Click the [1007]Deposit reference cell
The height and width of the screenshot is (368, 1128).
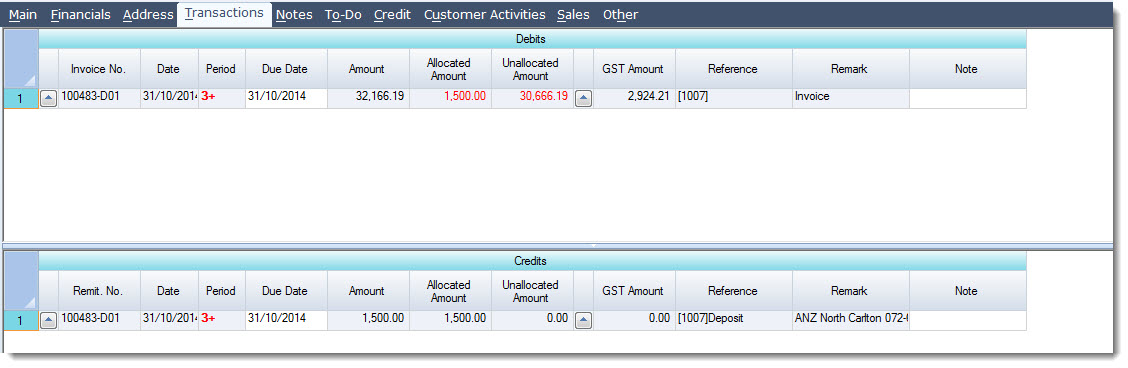click(734, 321)
